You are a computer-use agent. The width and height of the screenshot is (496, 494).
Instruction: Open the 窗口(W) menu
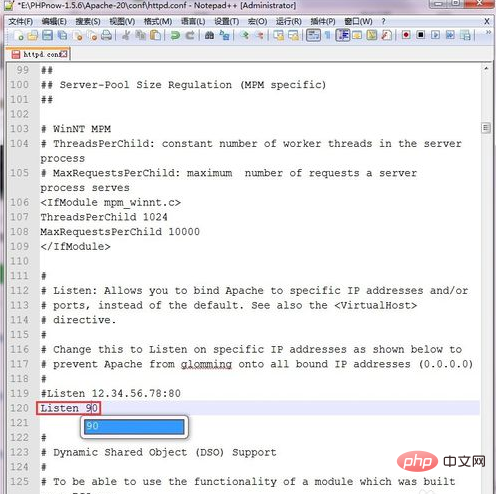coord(358,22)
